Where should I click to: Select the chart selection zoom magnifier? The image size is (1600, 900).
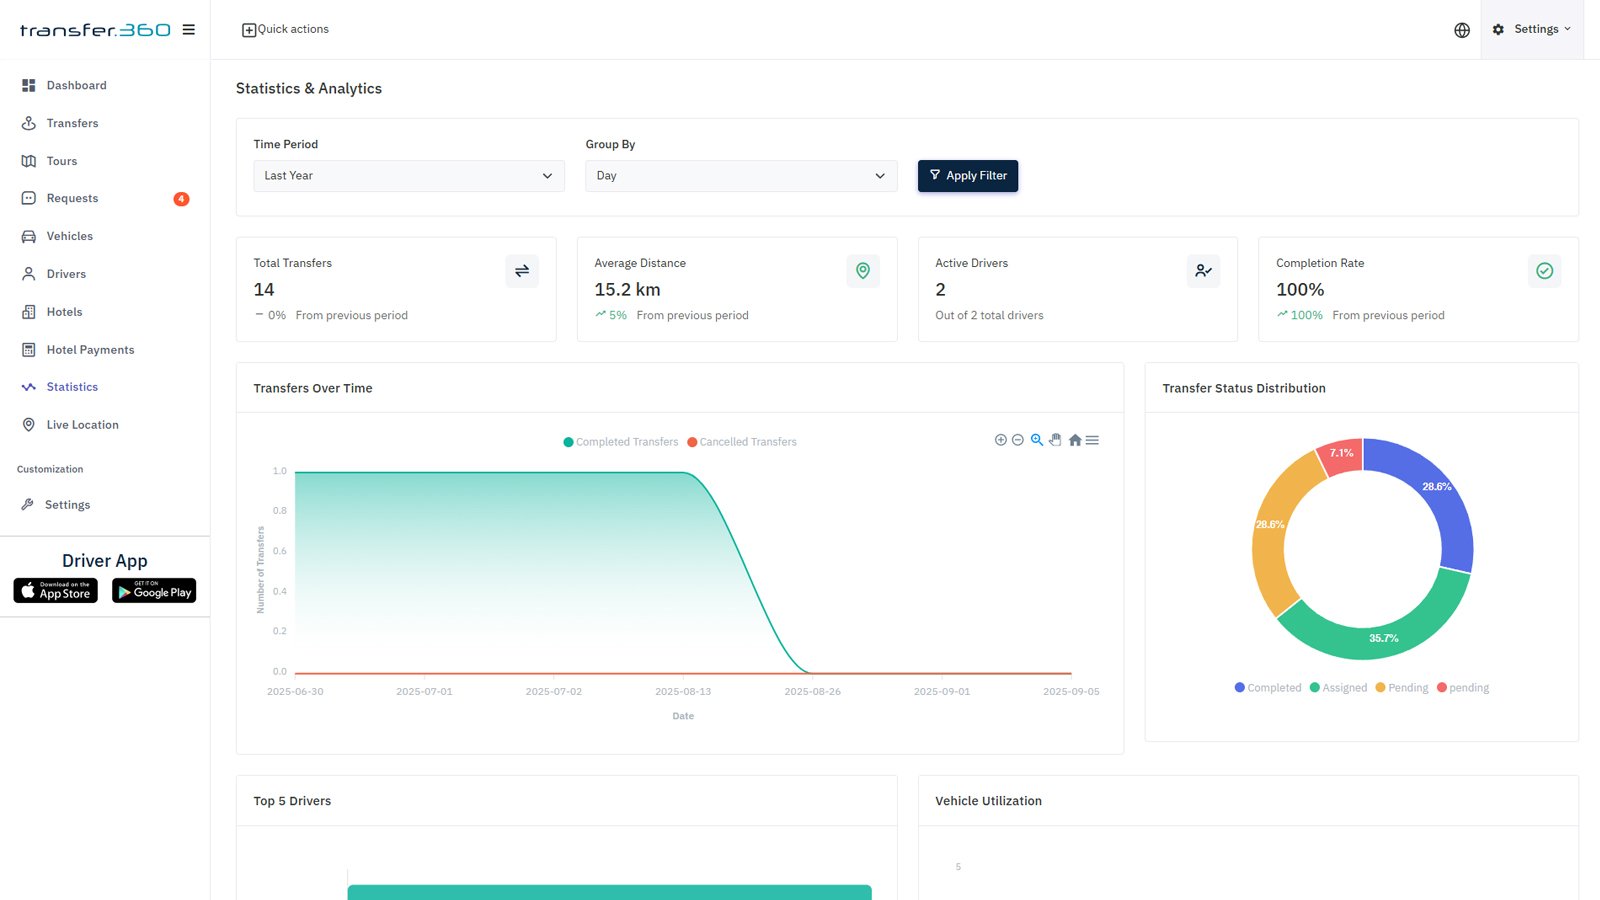(x=1037, y=440)
